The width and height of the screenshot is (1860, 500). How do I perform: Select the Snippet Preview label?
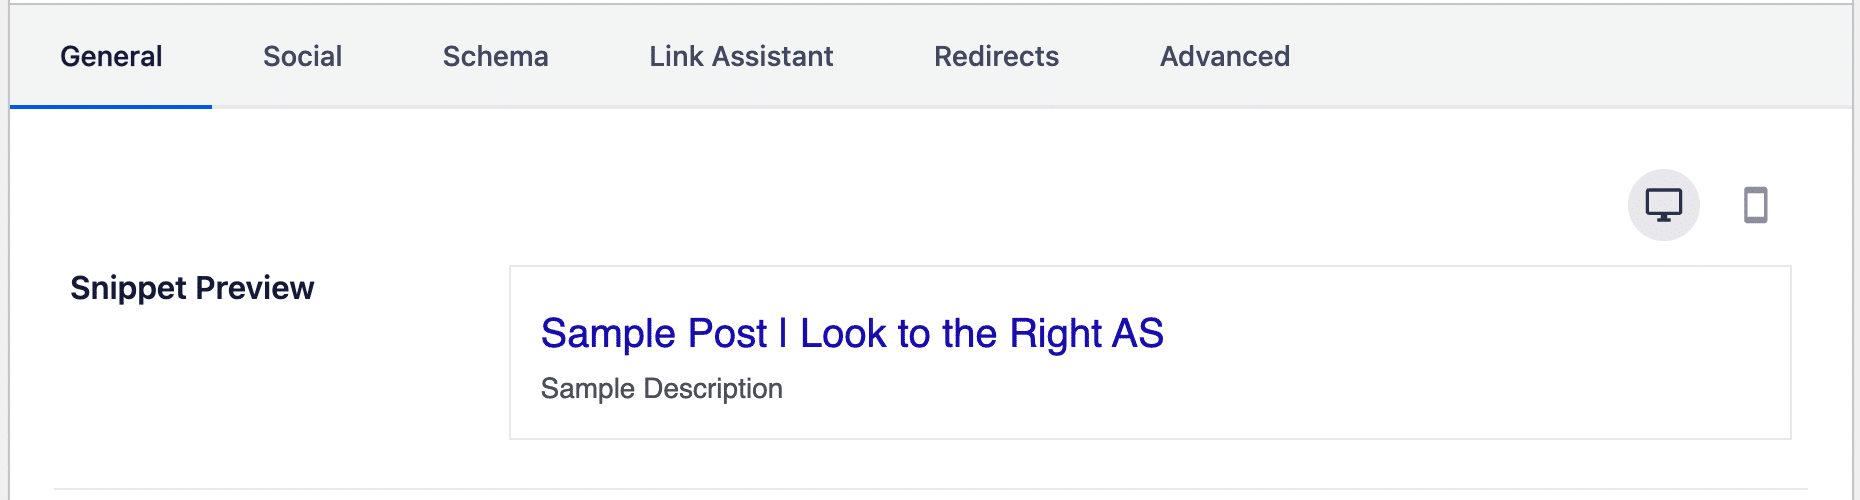coord(192,288)
